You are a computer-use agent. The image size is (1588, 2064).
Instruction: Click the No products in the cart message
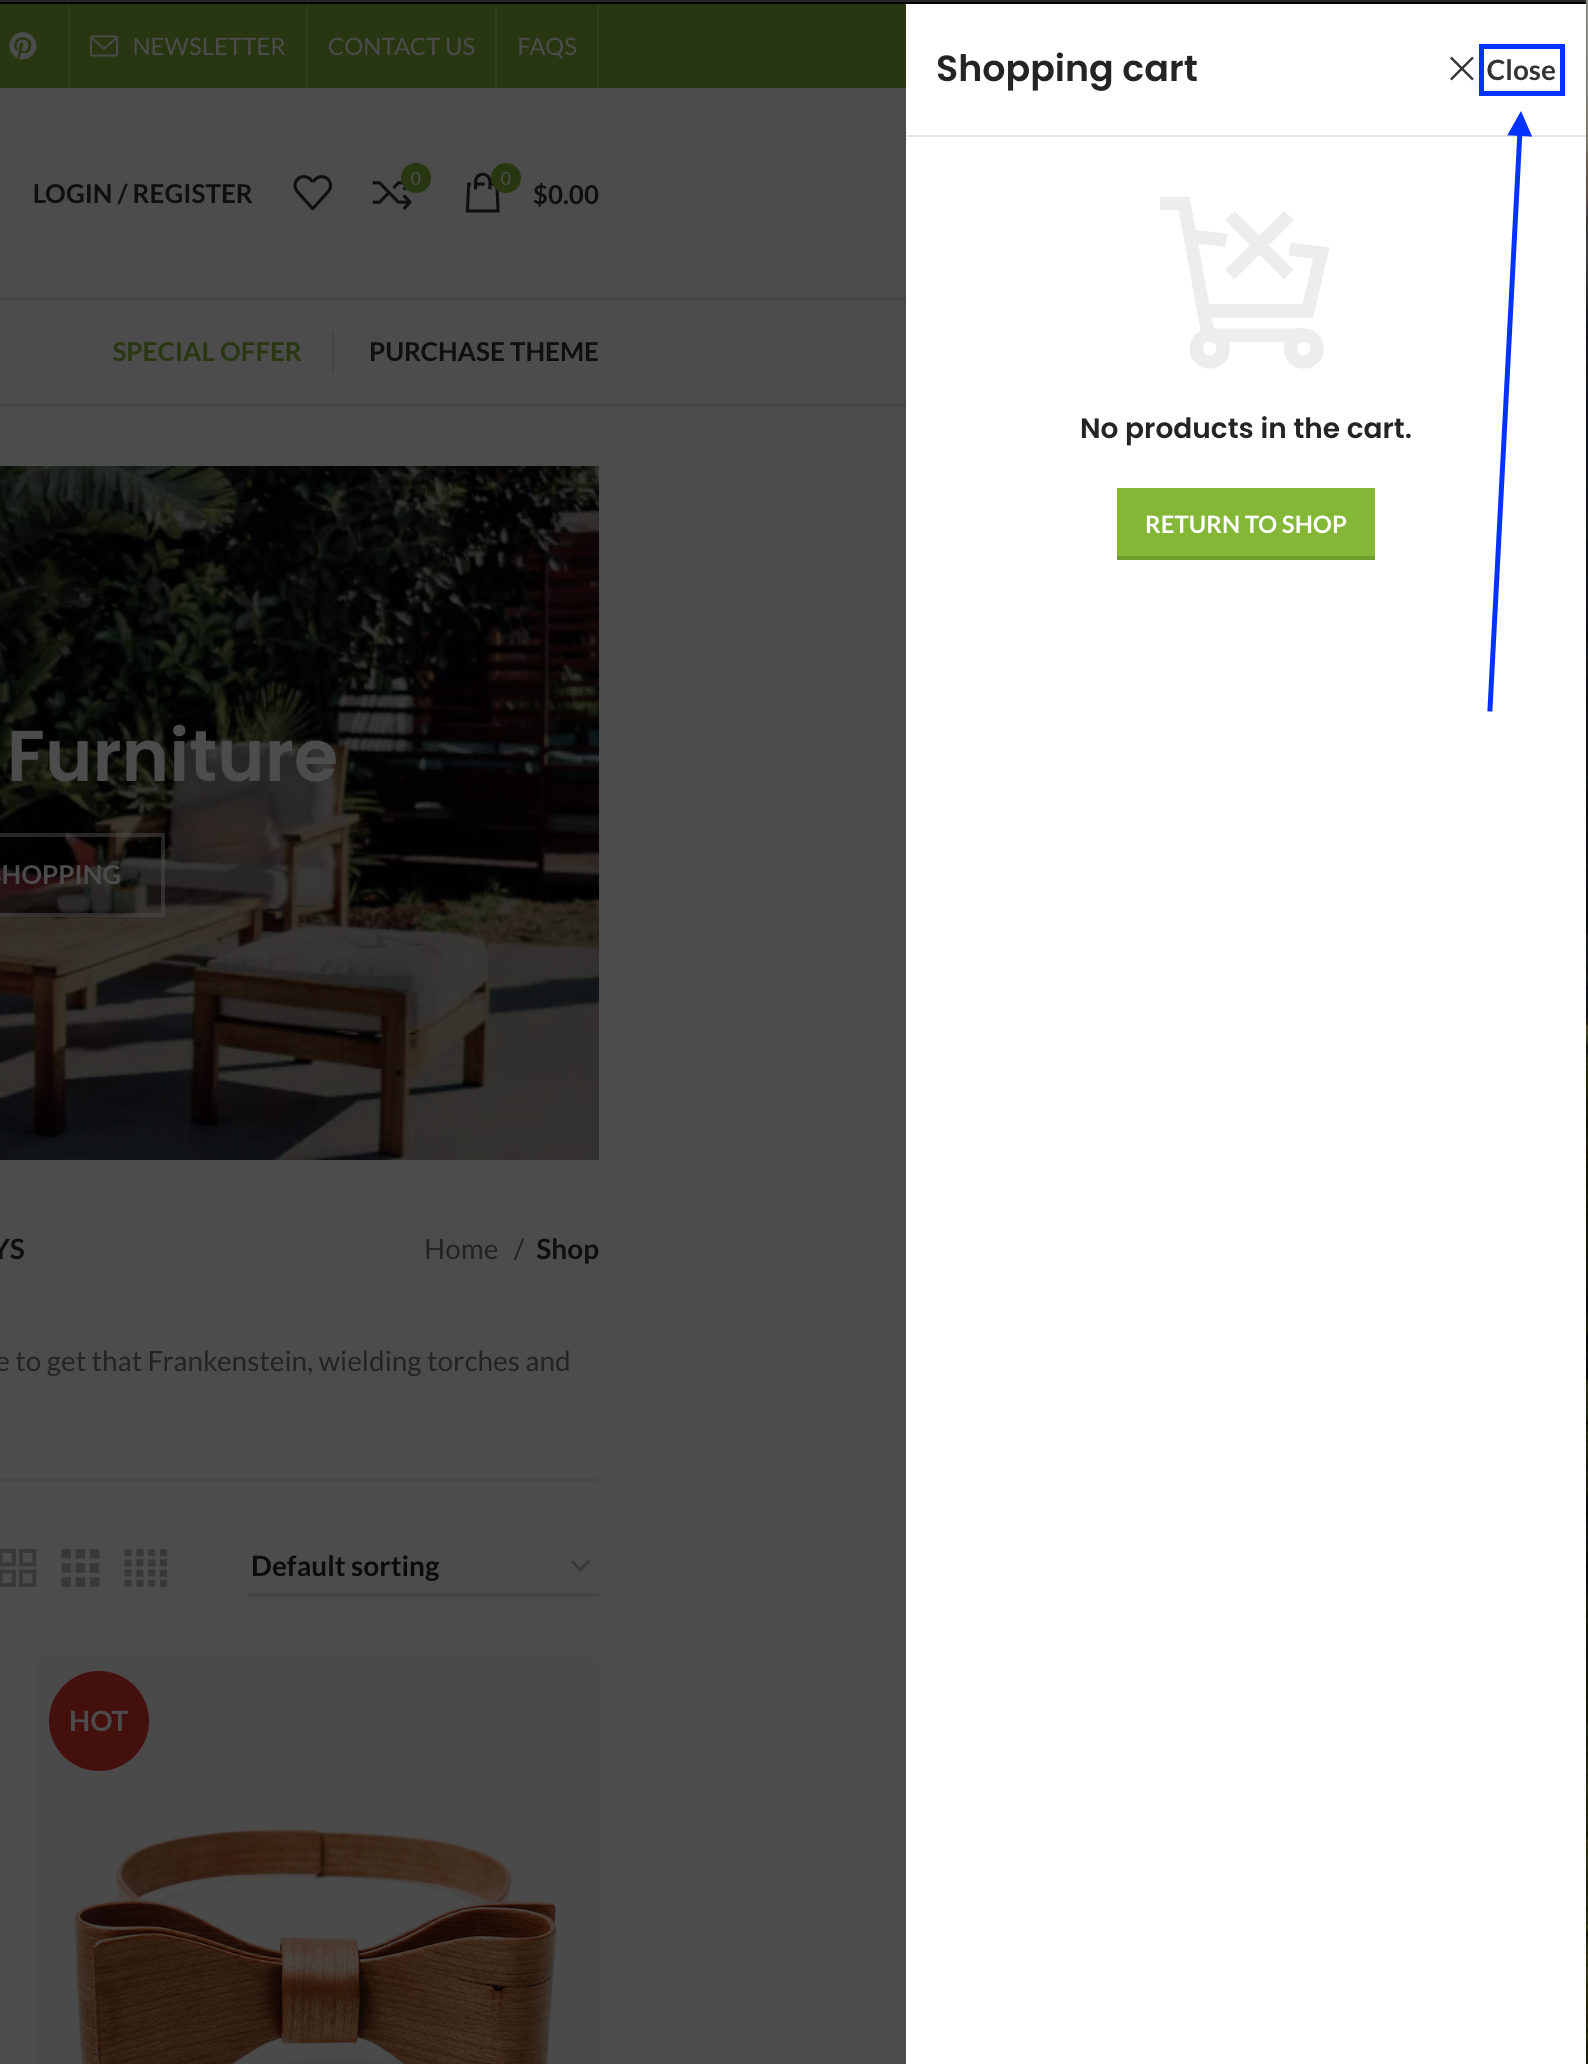pyautogui.click(x=1245, y=428)
